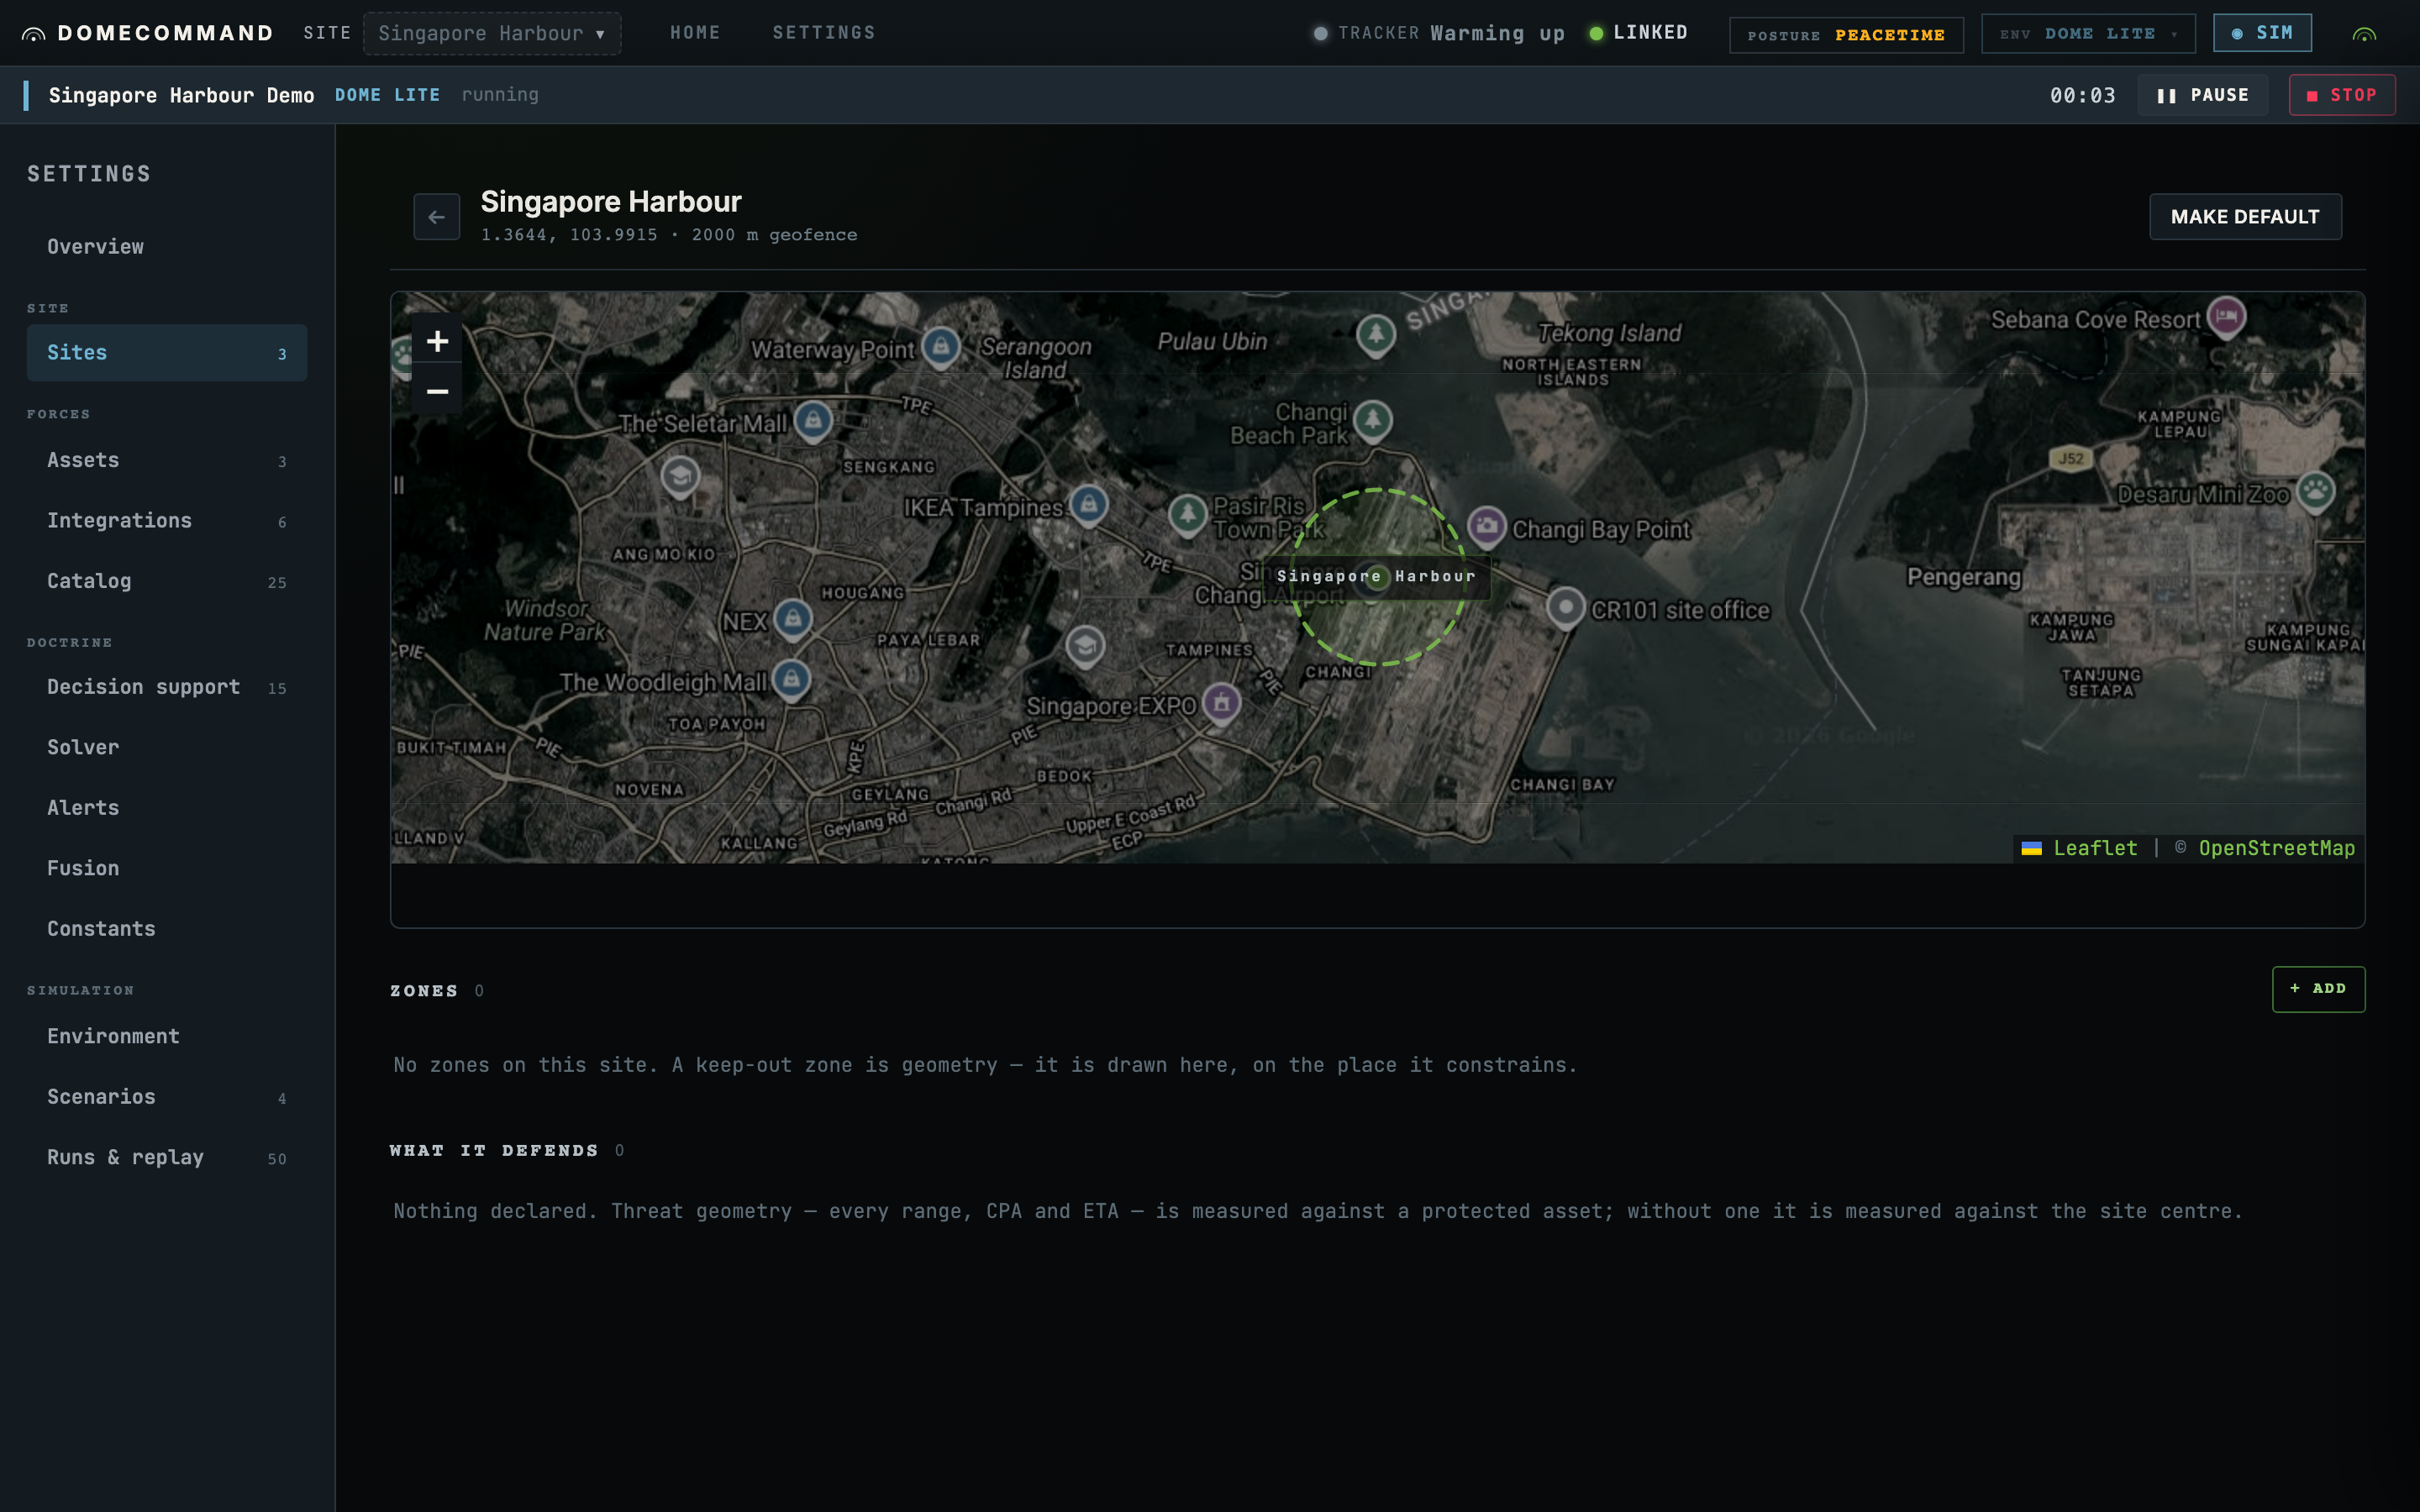
Task: Click the IKEA Tampines shopping marker
Action: 1088,505
